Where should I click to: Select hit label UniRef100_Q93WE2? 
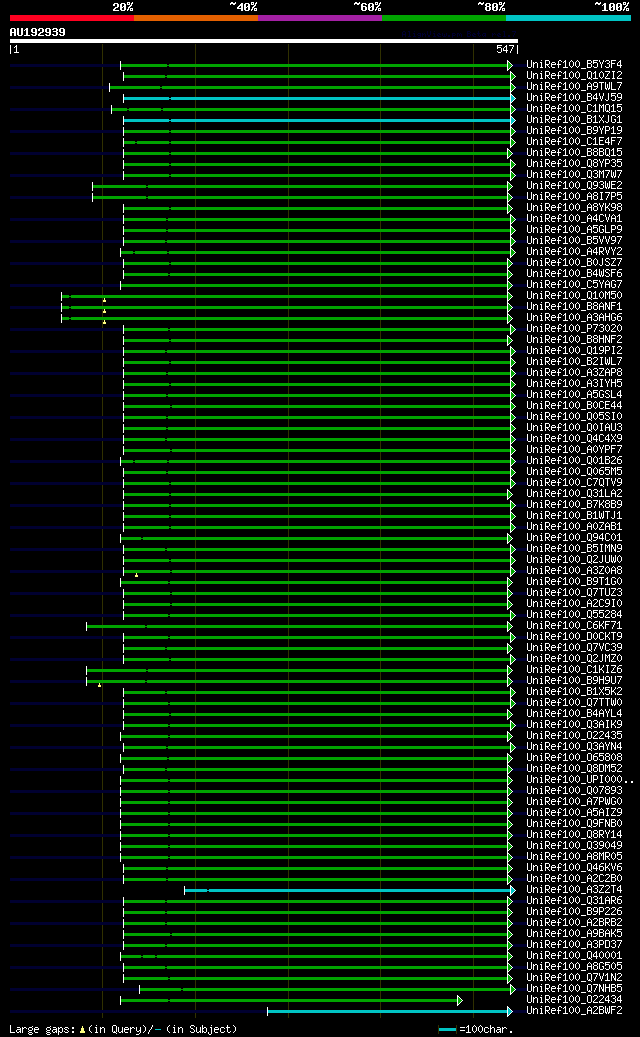coord(574,186)
